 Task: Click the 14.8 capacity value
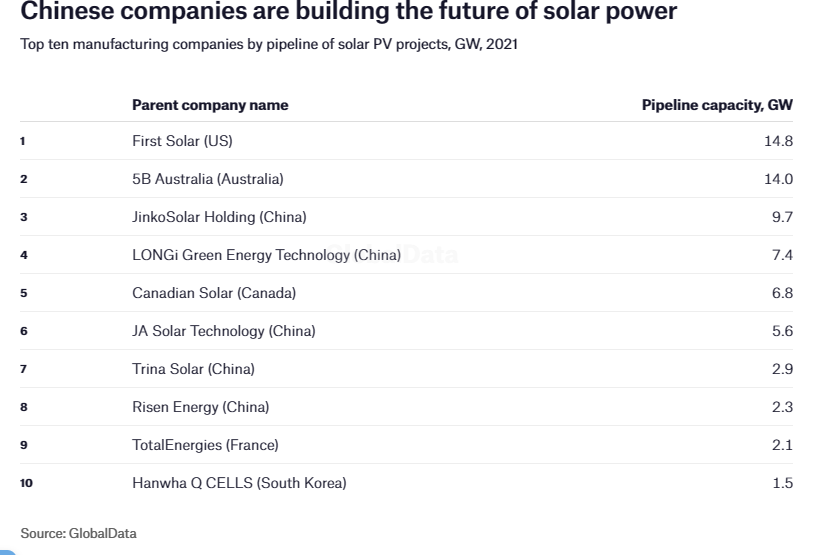778,141
